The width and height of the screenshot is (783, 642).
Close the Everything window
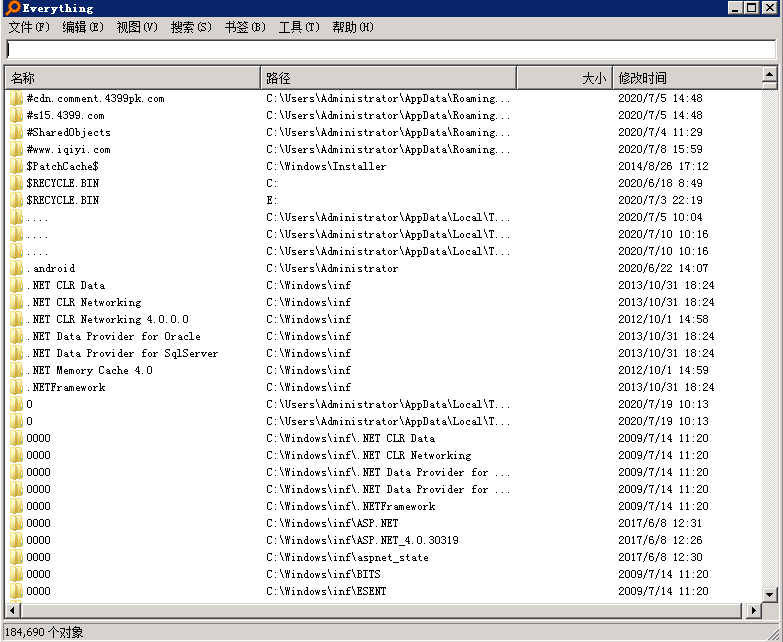pyautogui.click(x=770, y=7)
